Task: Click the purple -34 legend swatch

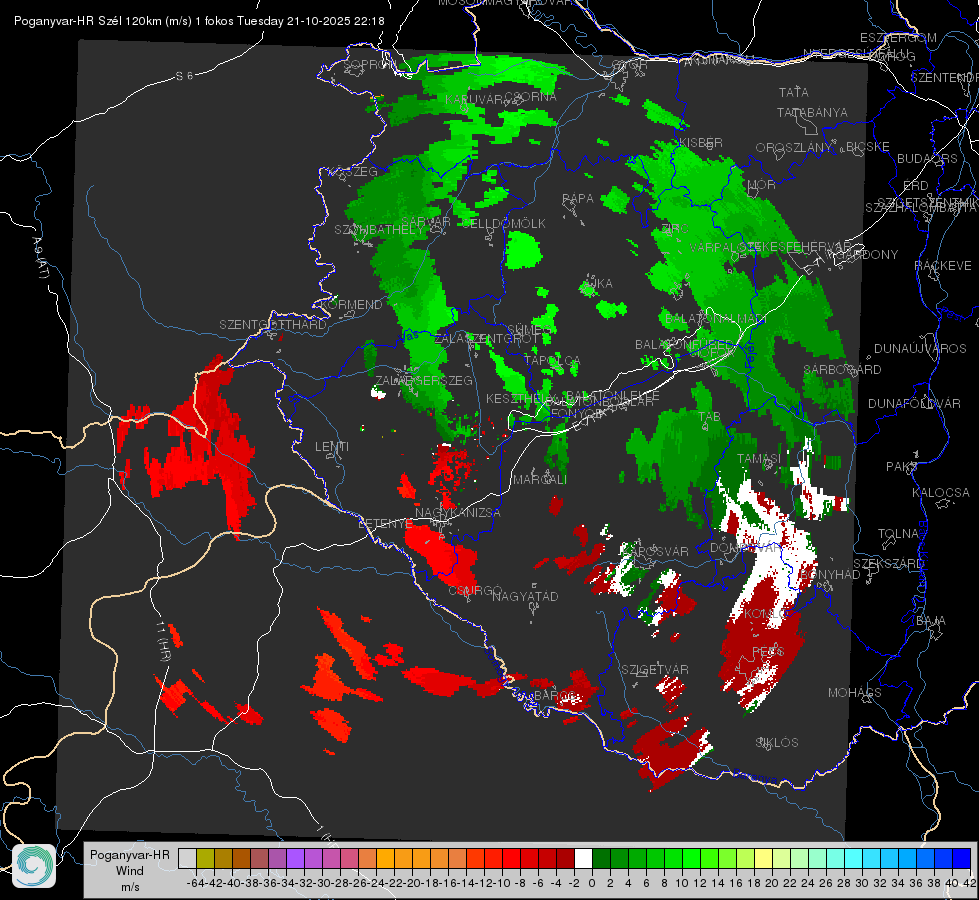Action: tap(295, 858)
